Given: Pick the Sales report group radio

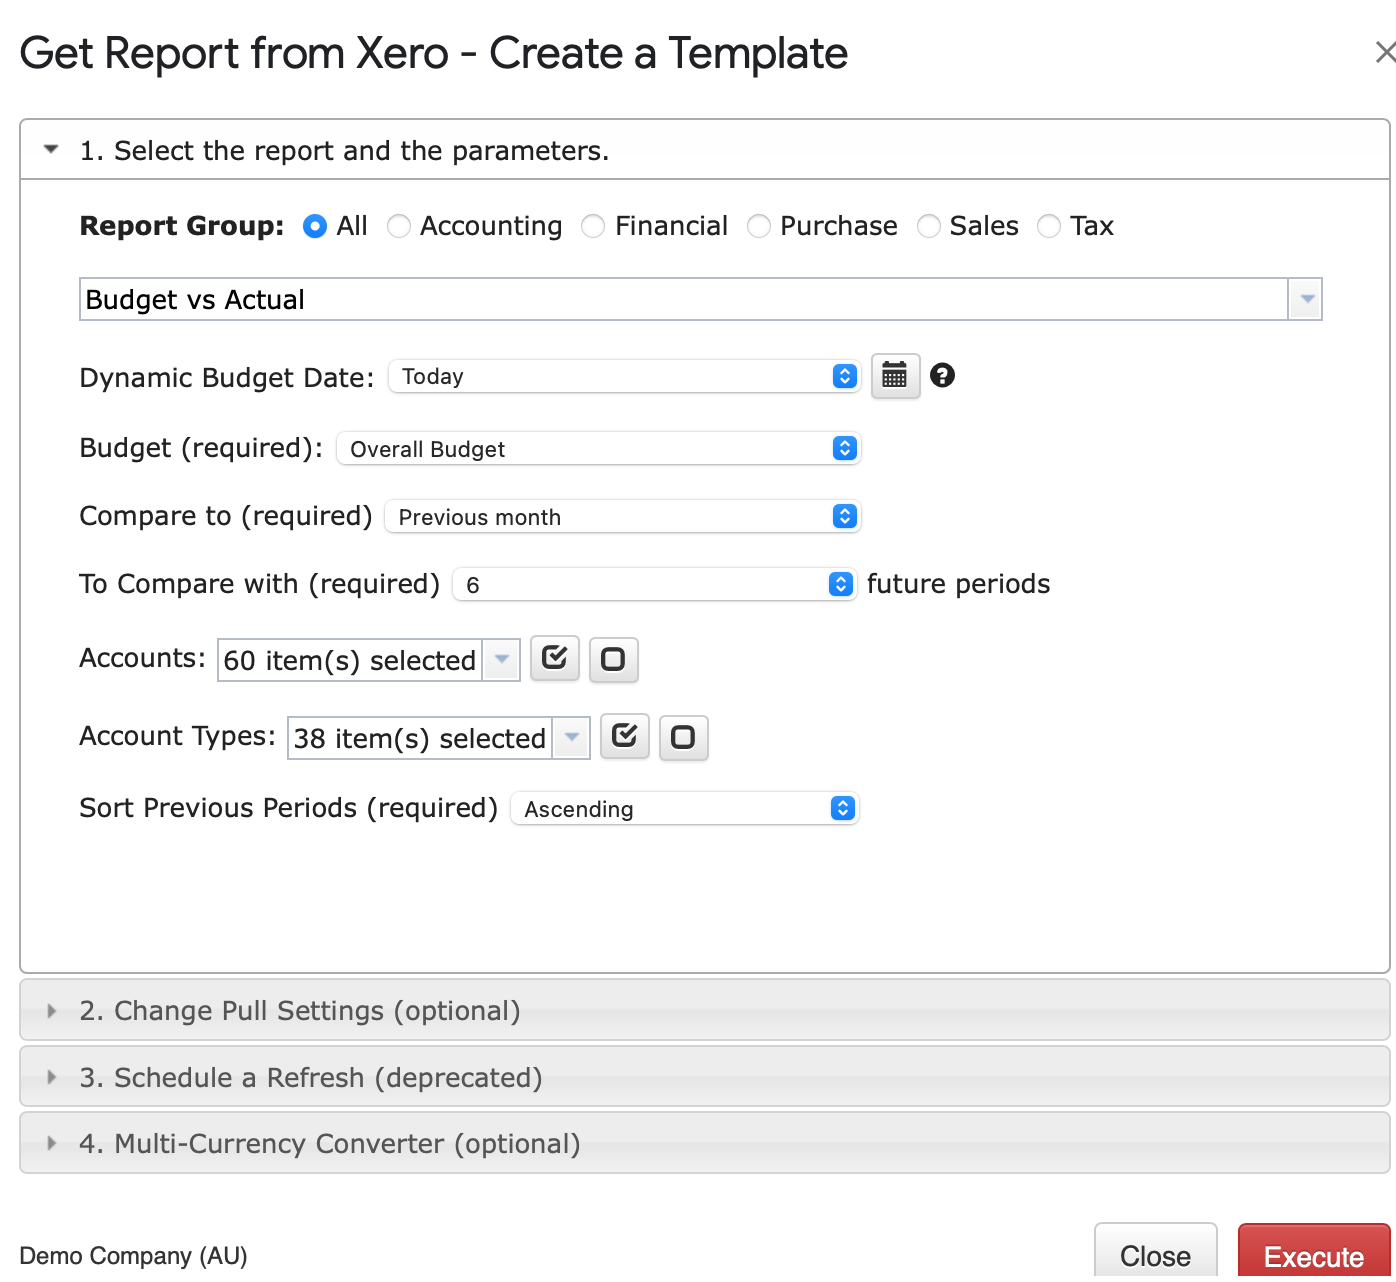Looking at the screenshot, I should 929,227.
